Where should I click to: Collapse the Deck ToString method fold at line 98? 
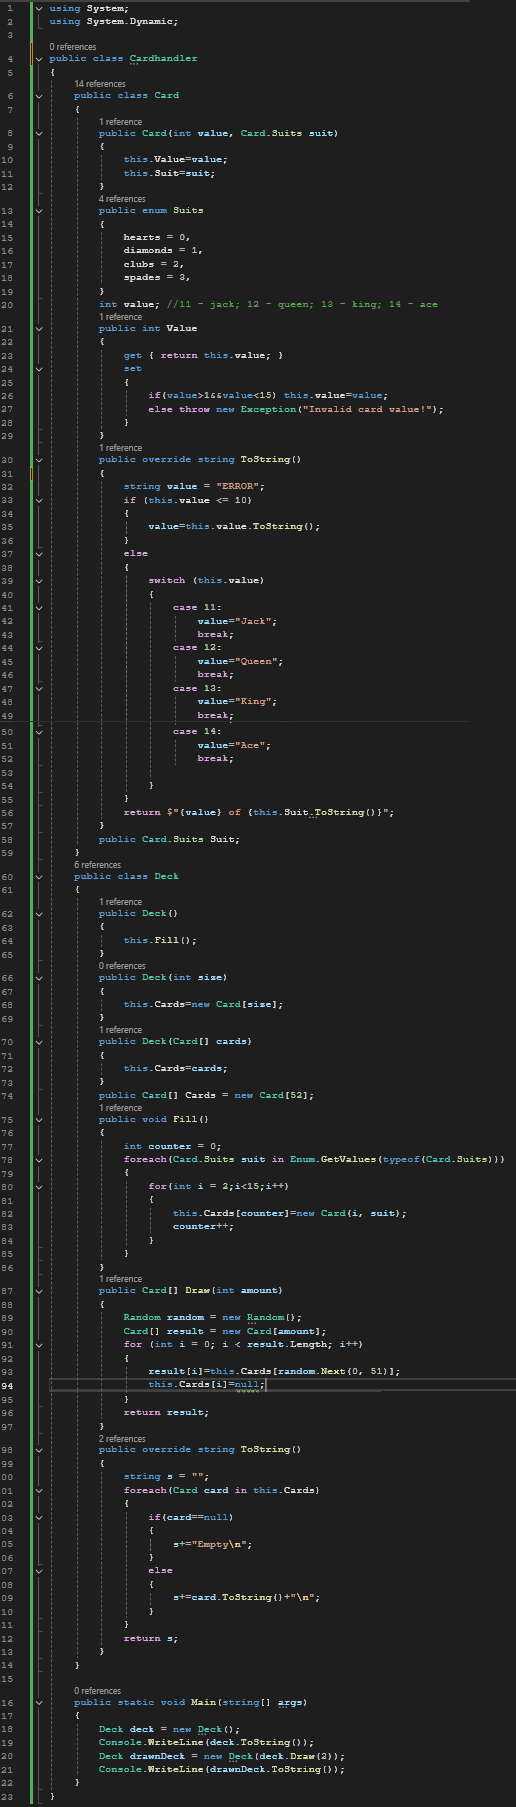[x=39, y=1450]
